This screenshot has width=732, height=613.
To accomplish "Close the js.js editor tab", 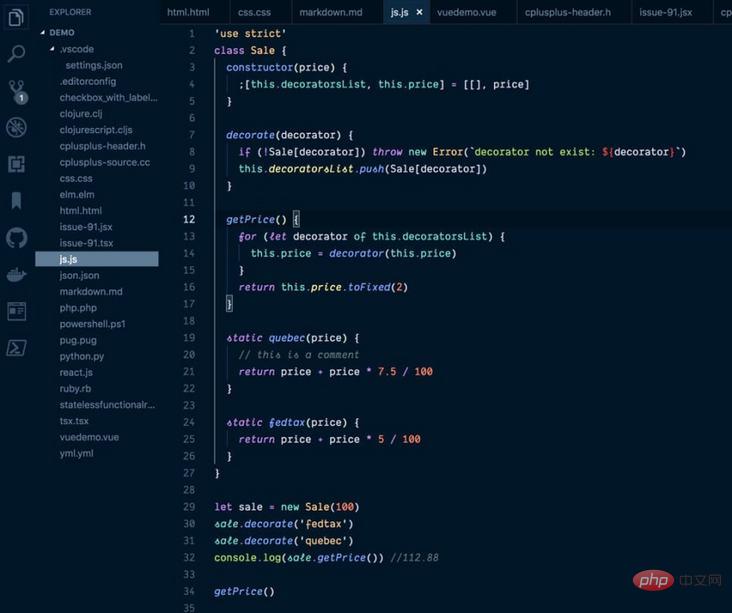I will [x=419, y=13].
